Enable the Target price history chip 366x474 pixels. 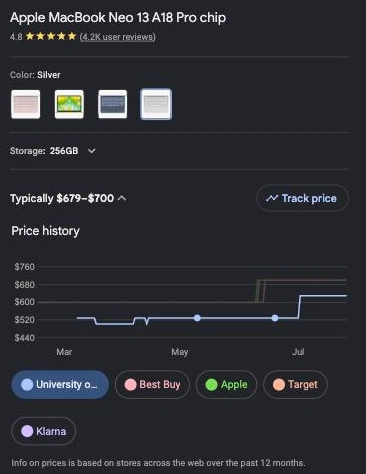point(295,384)
